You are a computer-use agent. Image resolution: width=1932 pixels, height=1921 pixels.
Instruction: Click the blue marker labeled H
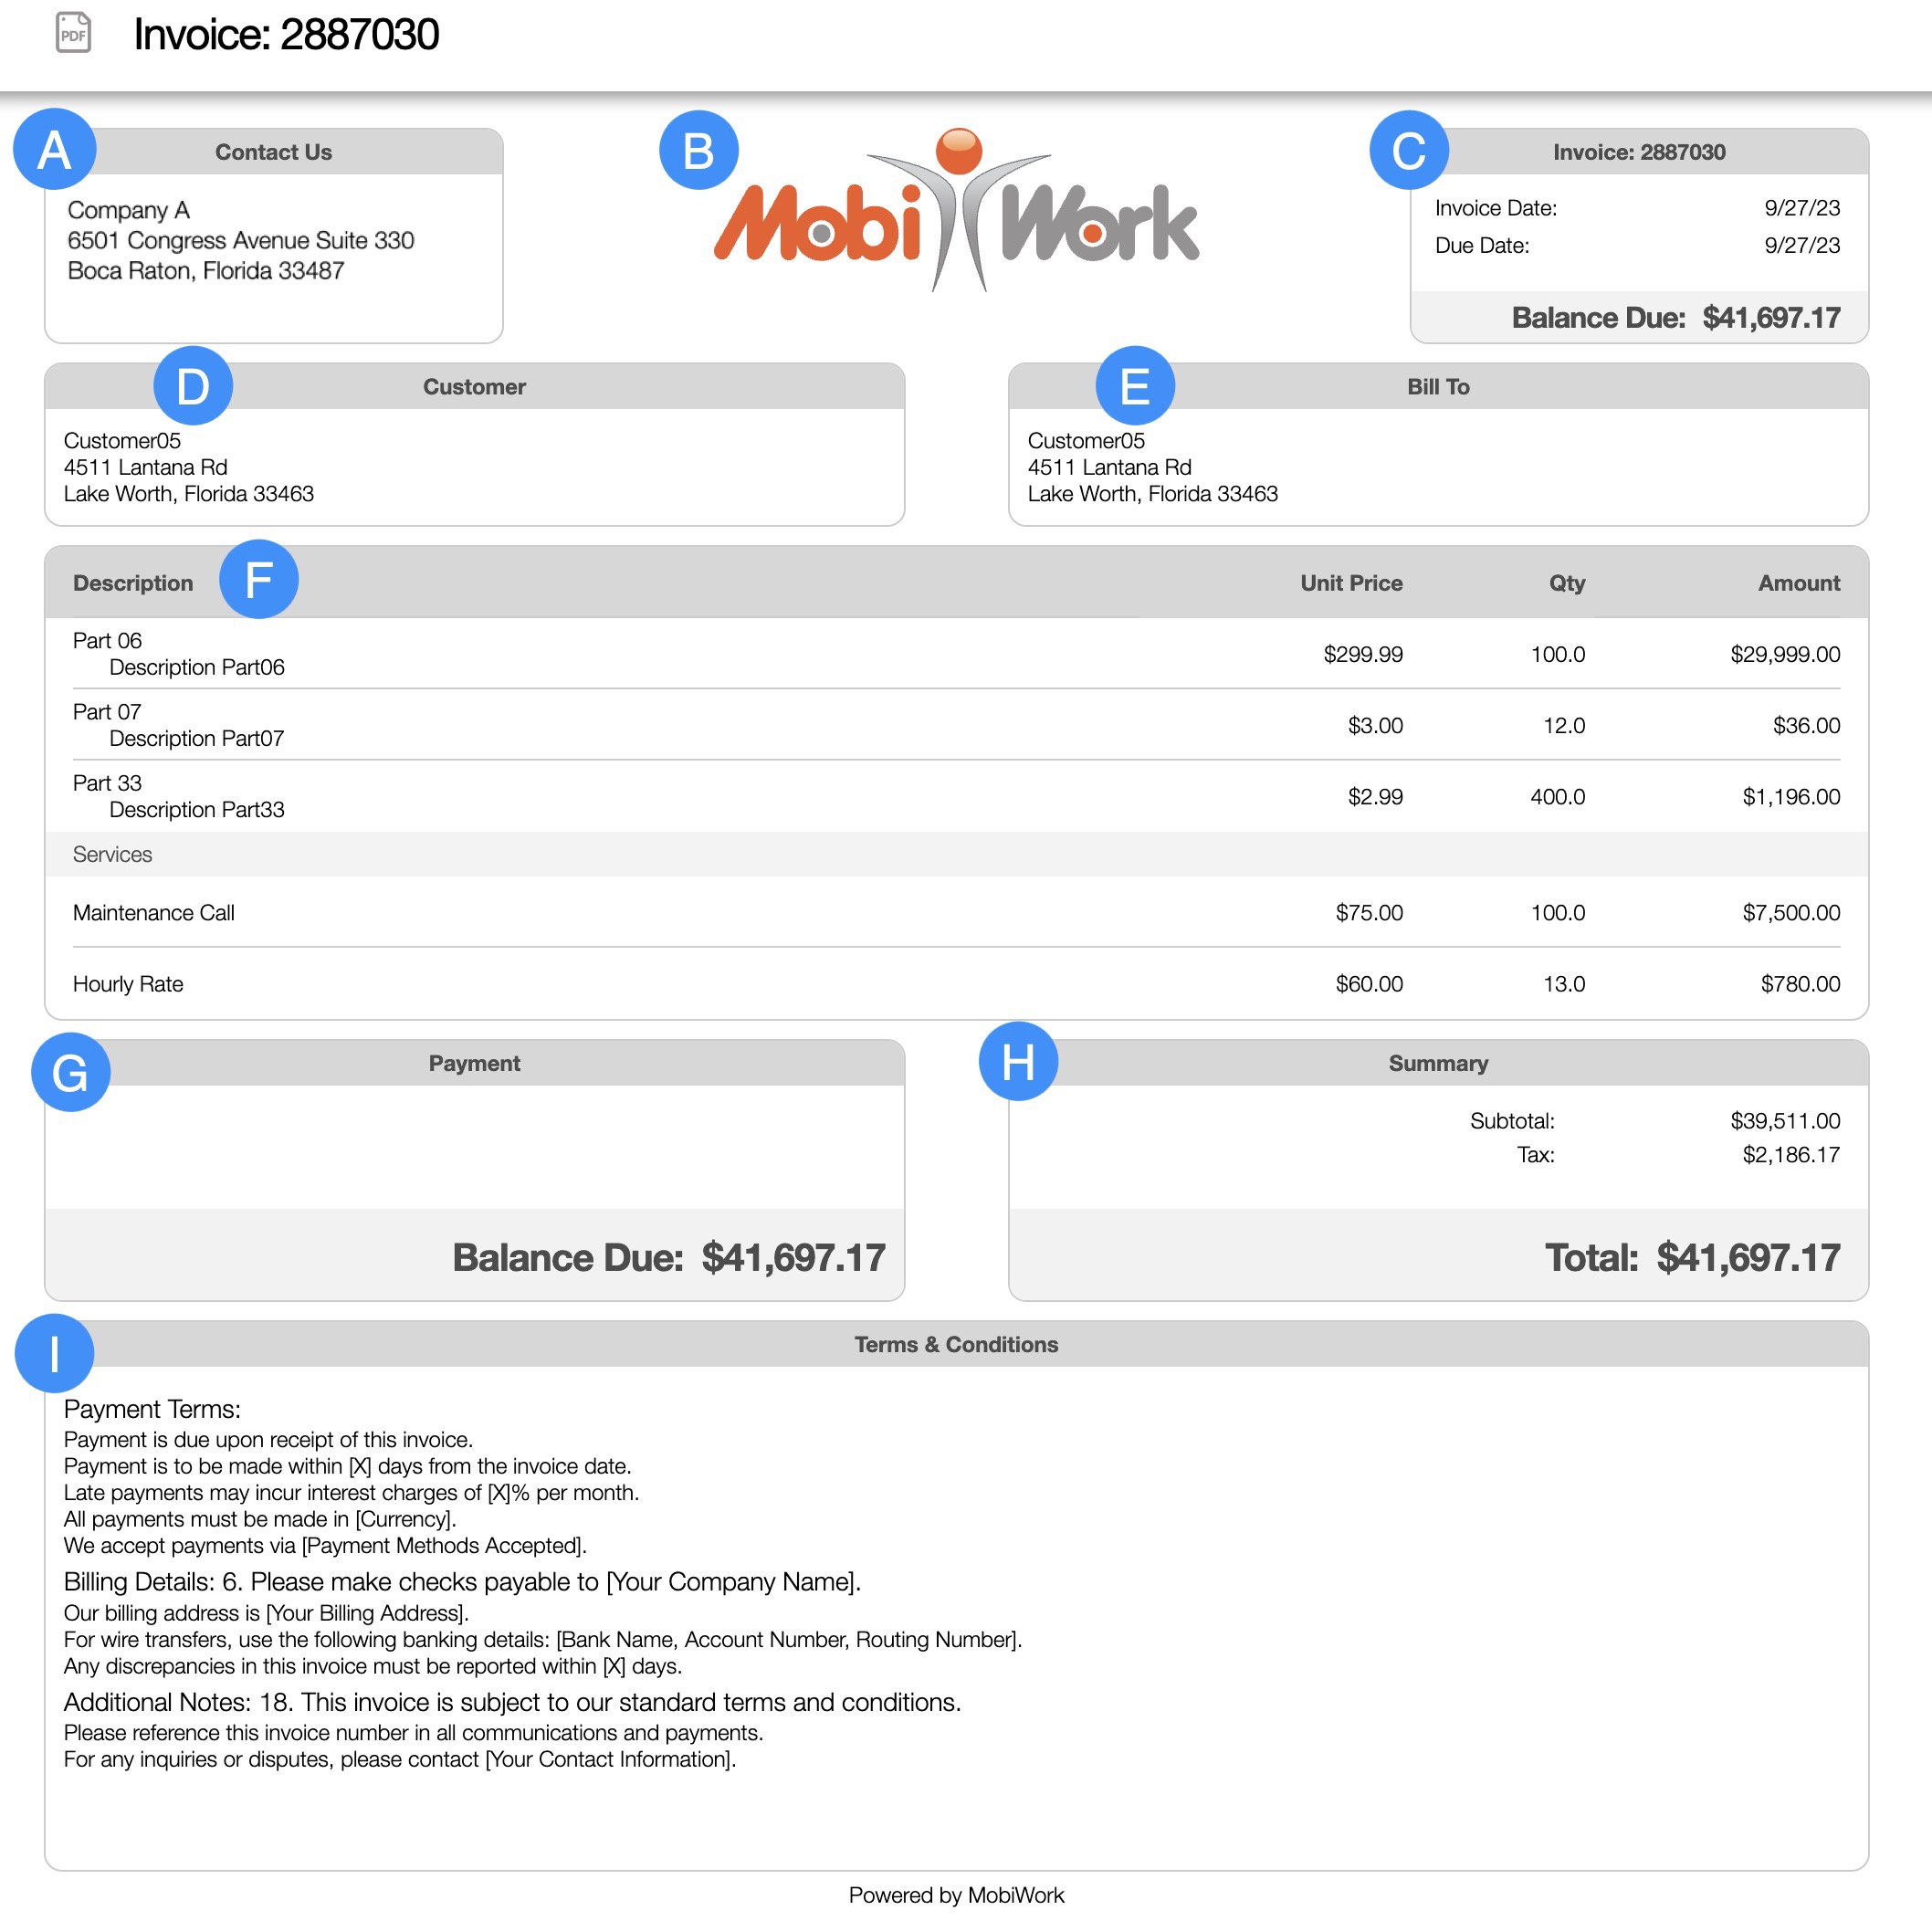[x=1017, y=1061]
